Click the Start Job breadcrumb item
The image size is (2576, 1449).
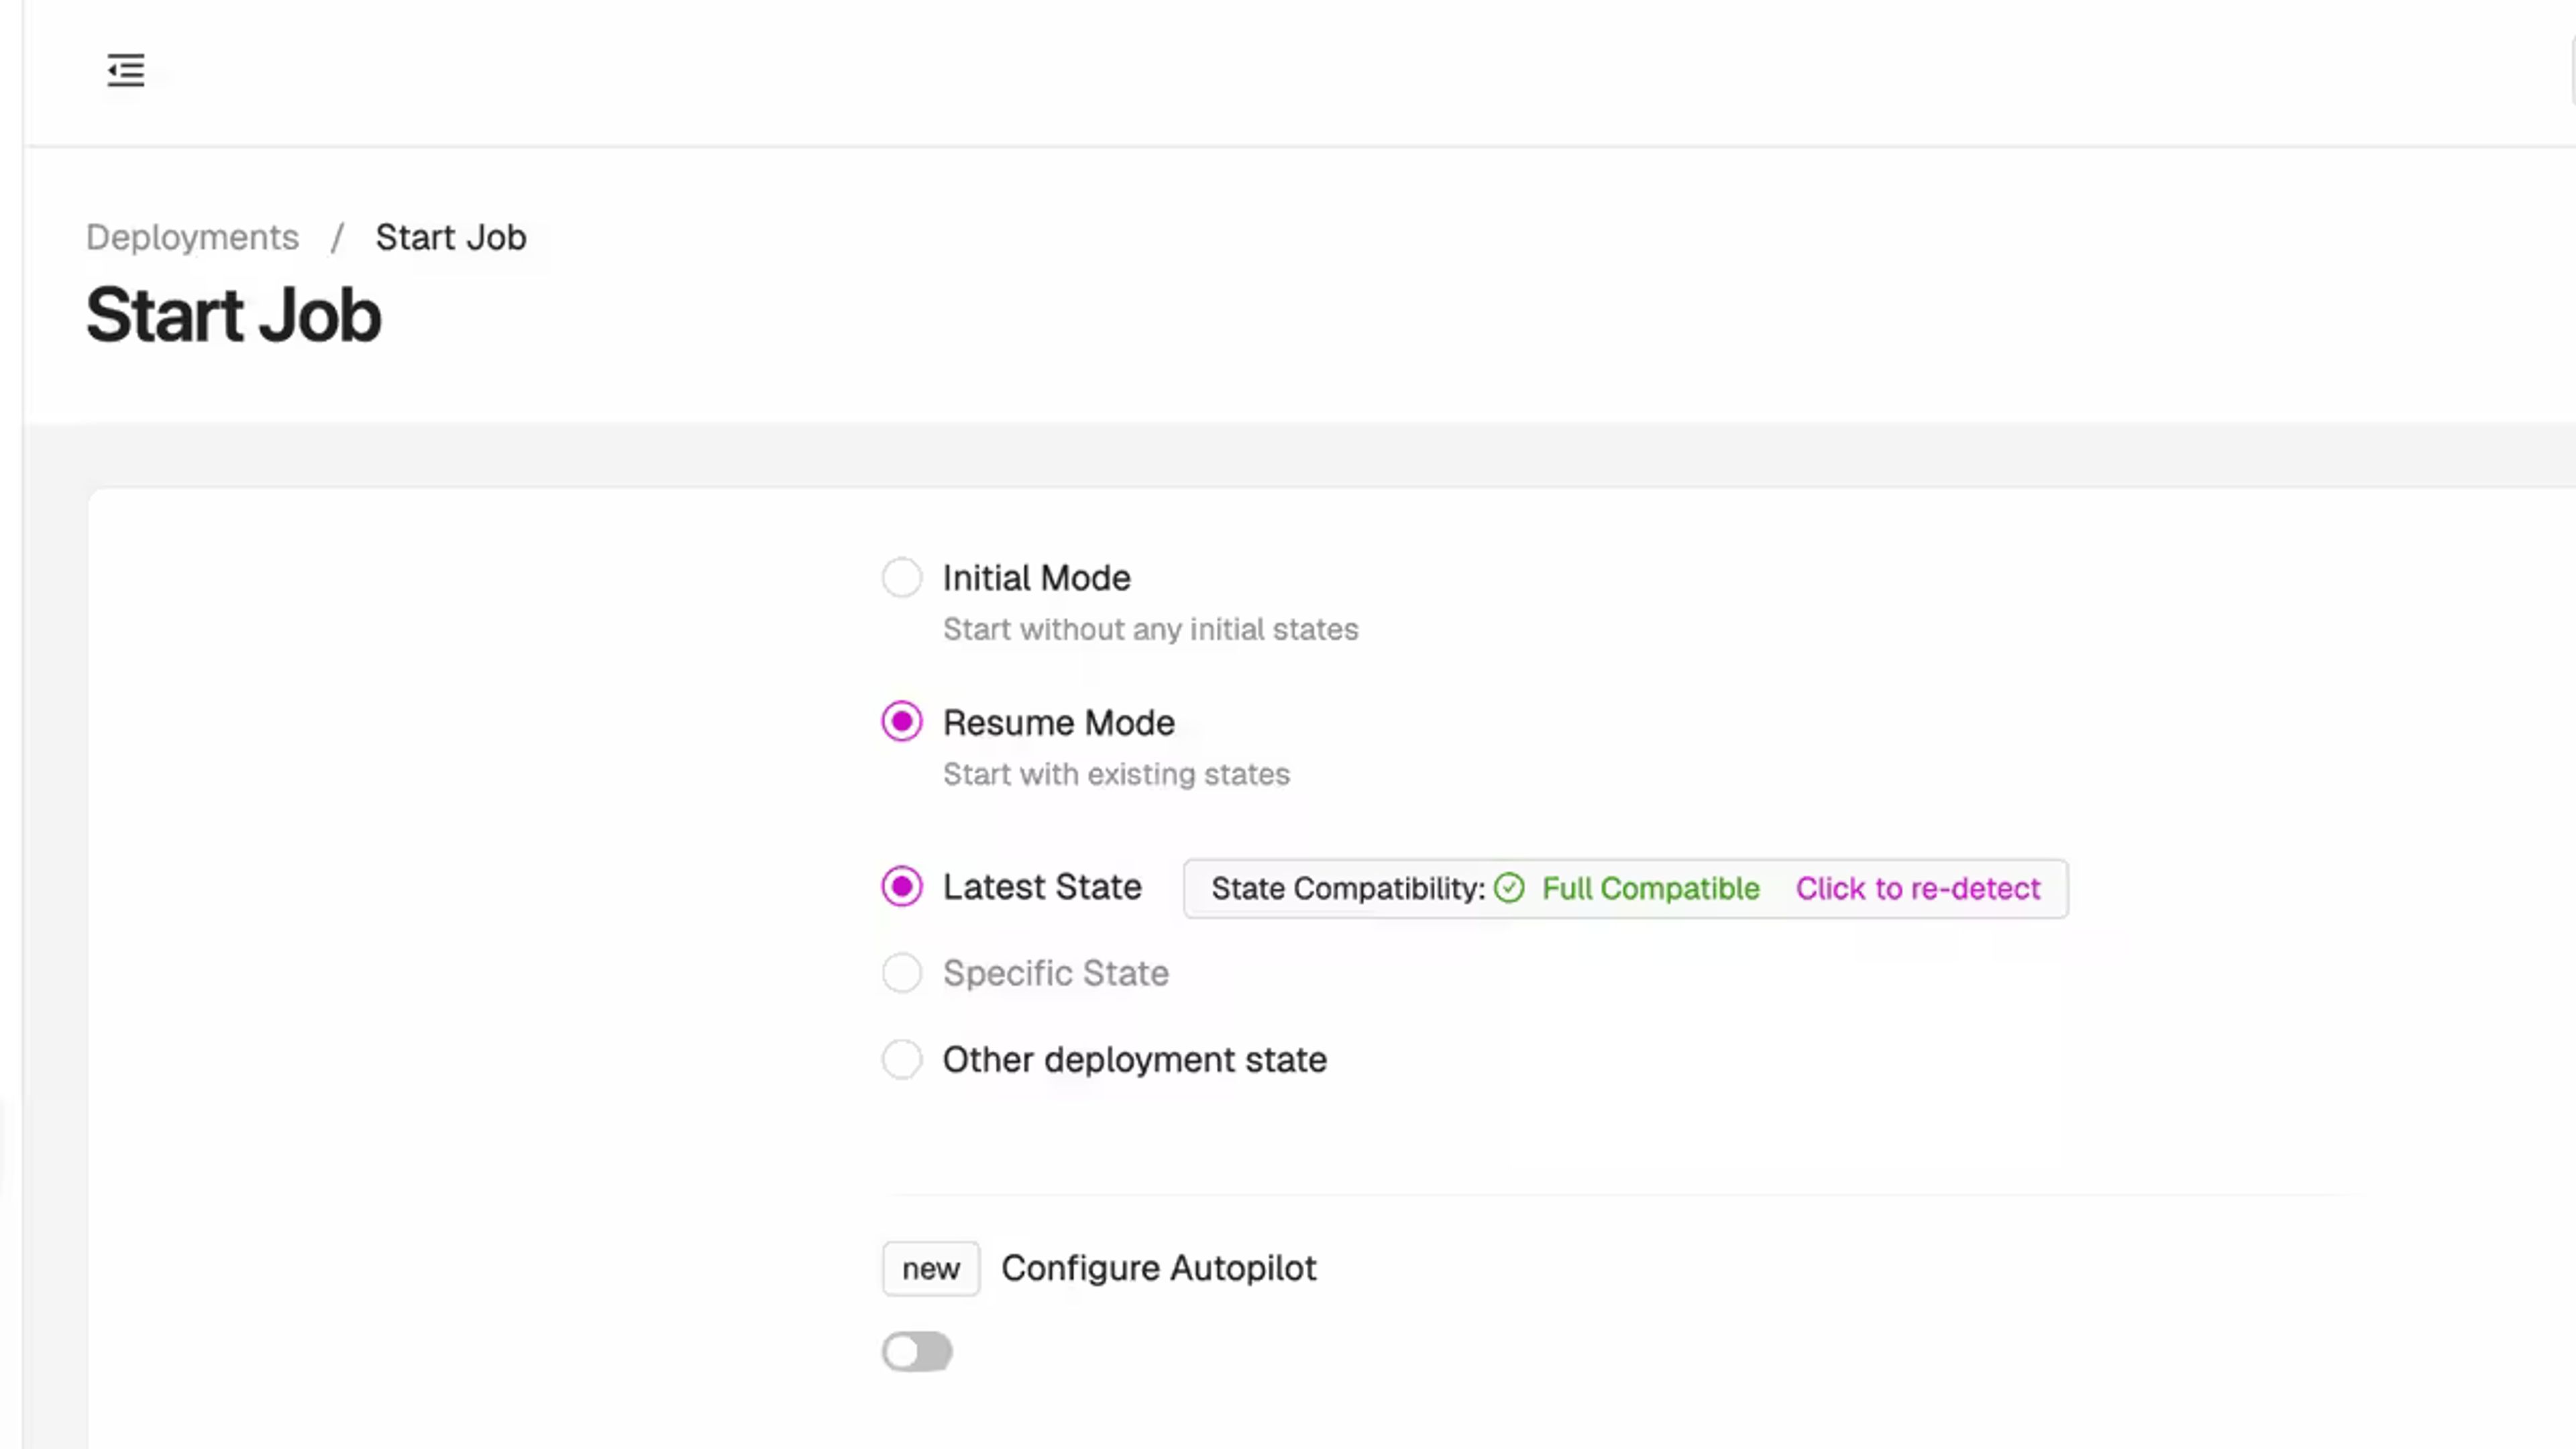click(x=451, y=237)
